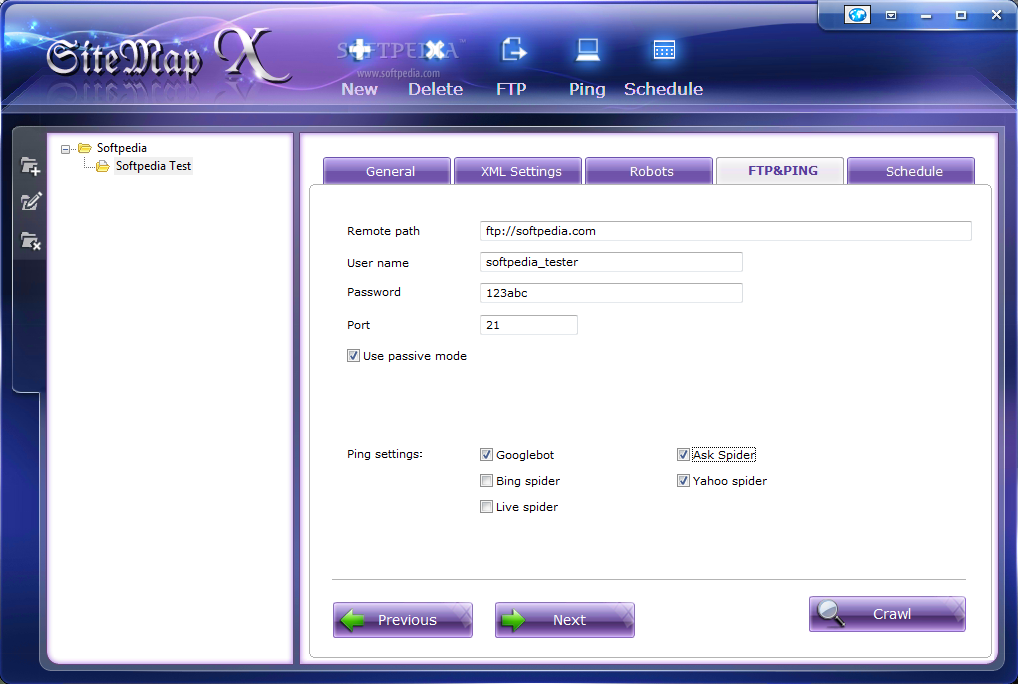The height and width of the screenshot is (684, 1018).
Task: Click the User name input field
Action: click(x=611, y=262)
